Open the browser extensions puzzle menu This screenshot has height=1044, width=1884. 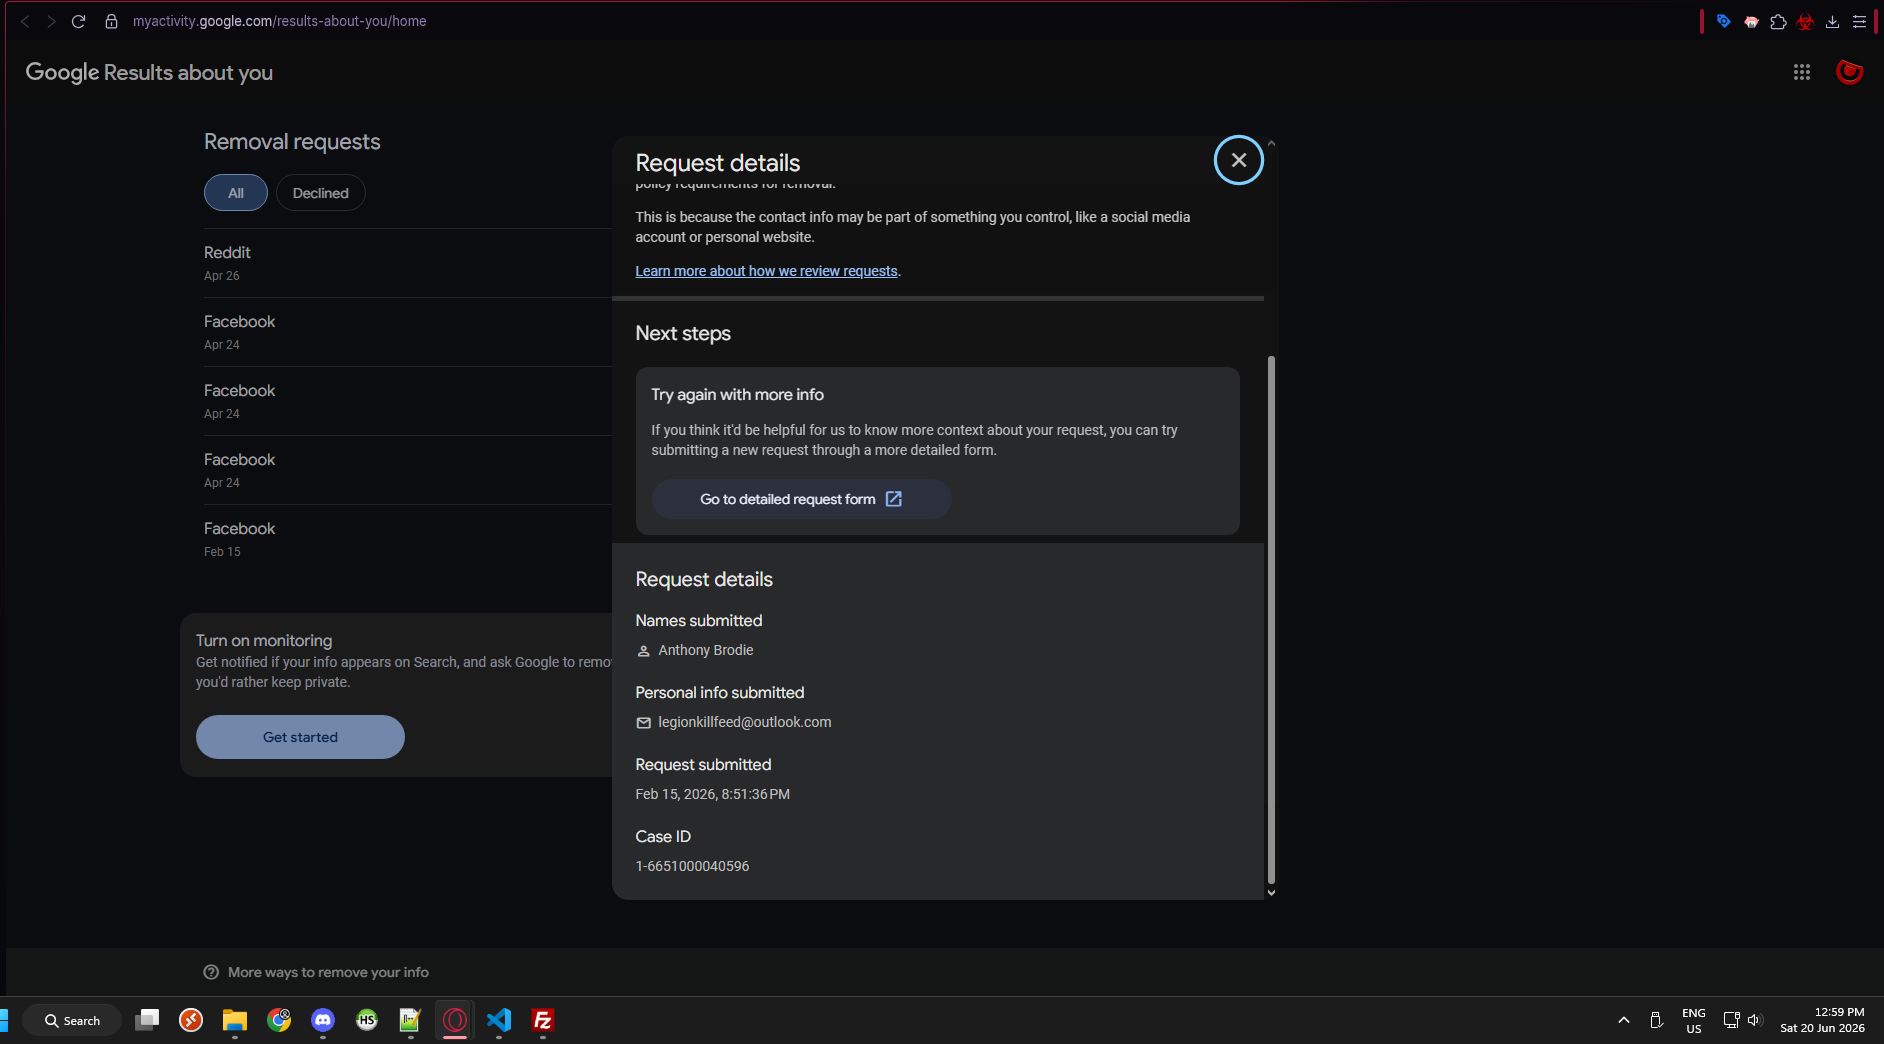[1778, 21]
